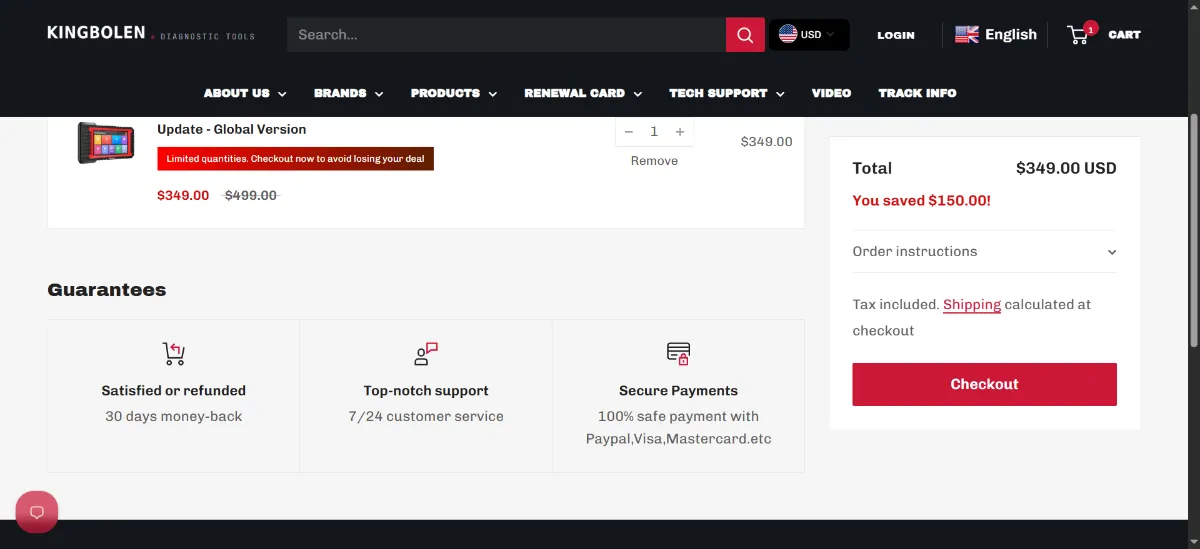Click the UK flag language icon

(x=967, y=34)
